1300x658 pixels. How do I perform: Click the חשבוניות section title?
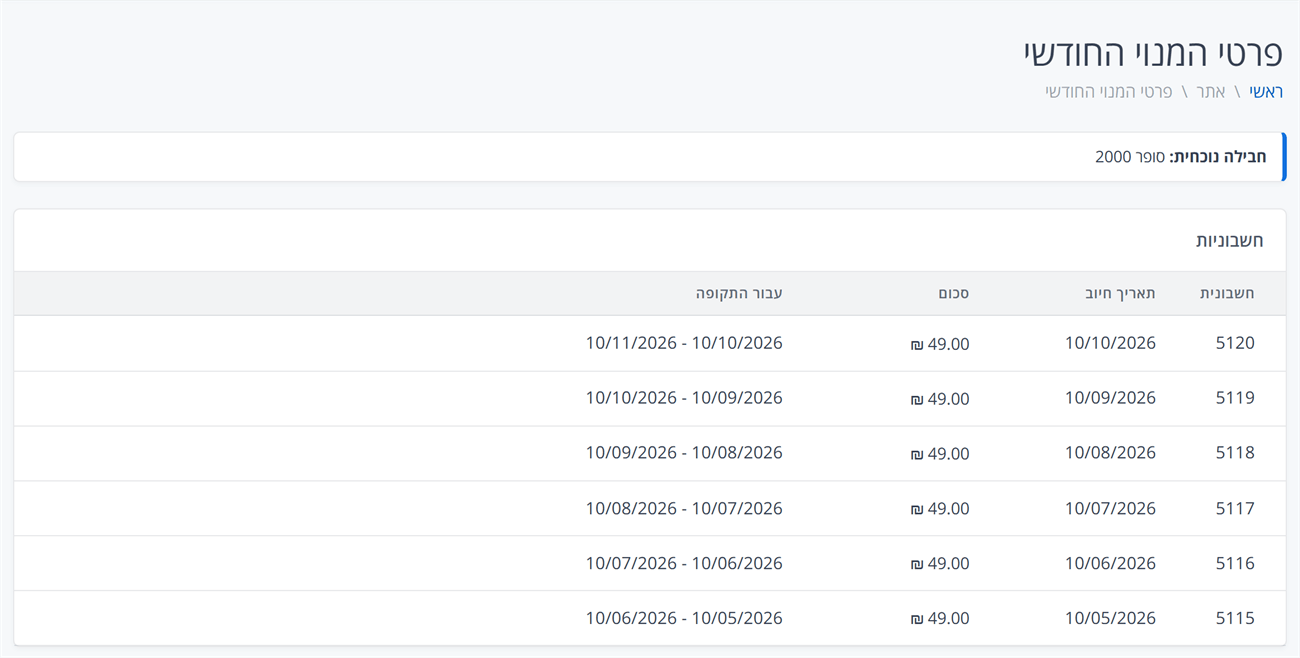pos(1230,241)
